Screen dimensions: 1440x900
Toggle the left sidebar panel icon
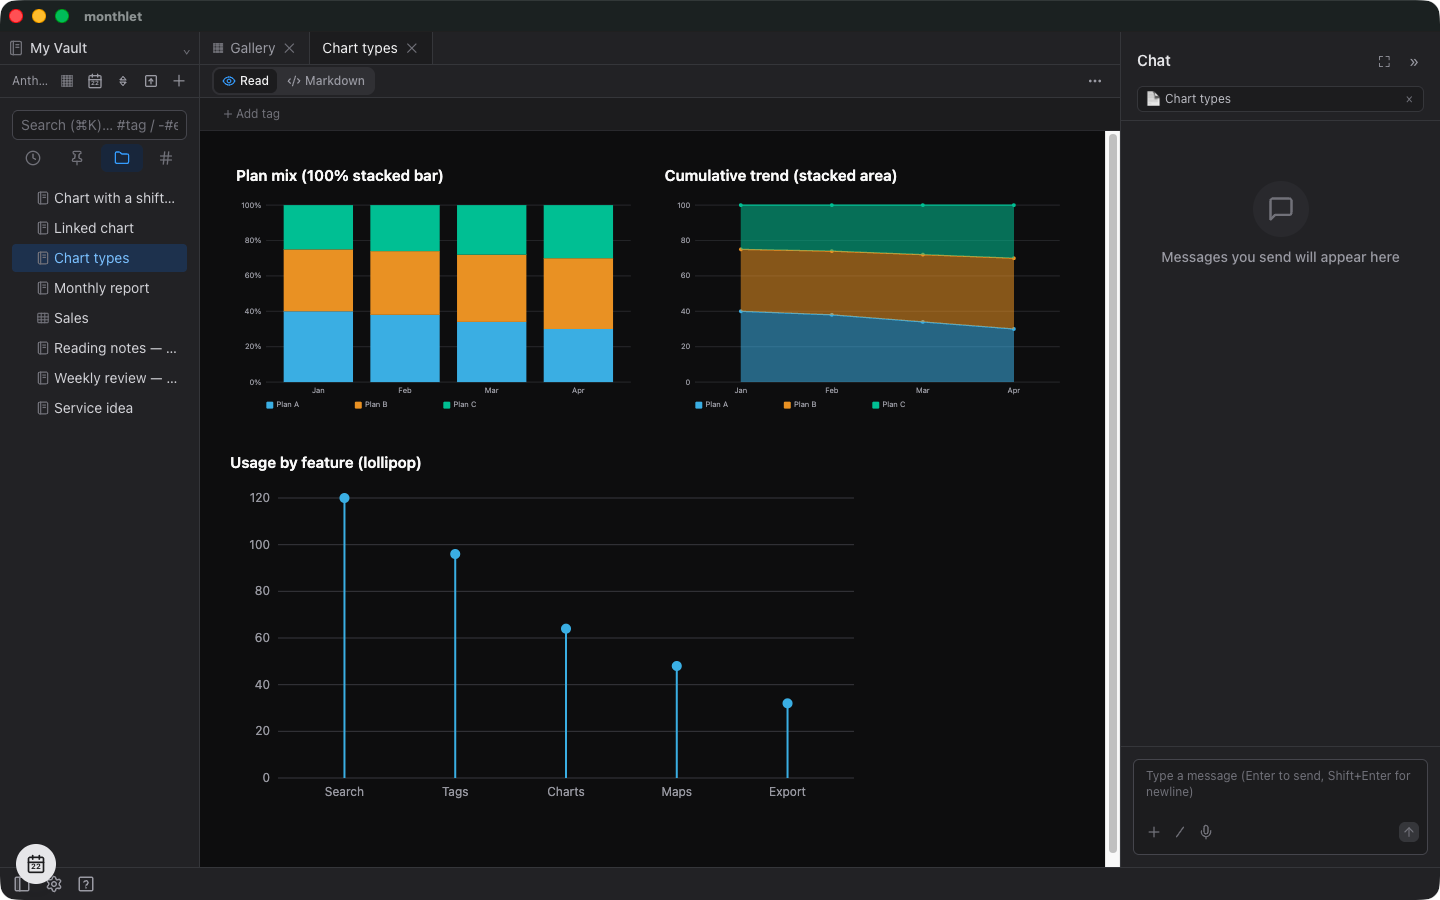22,884
